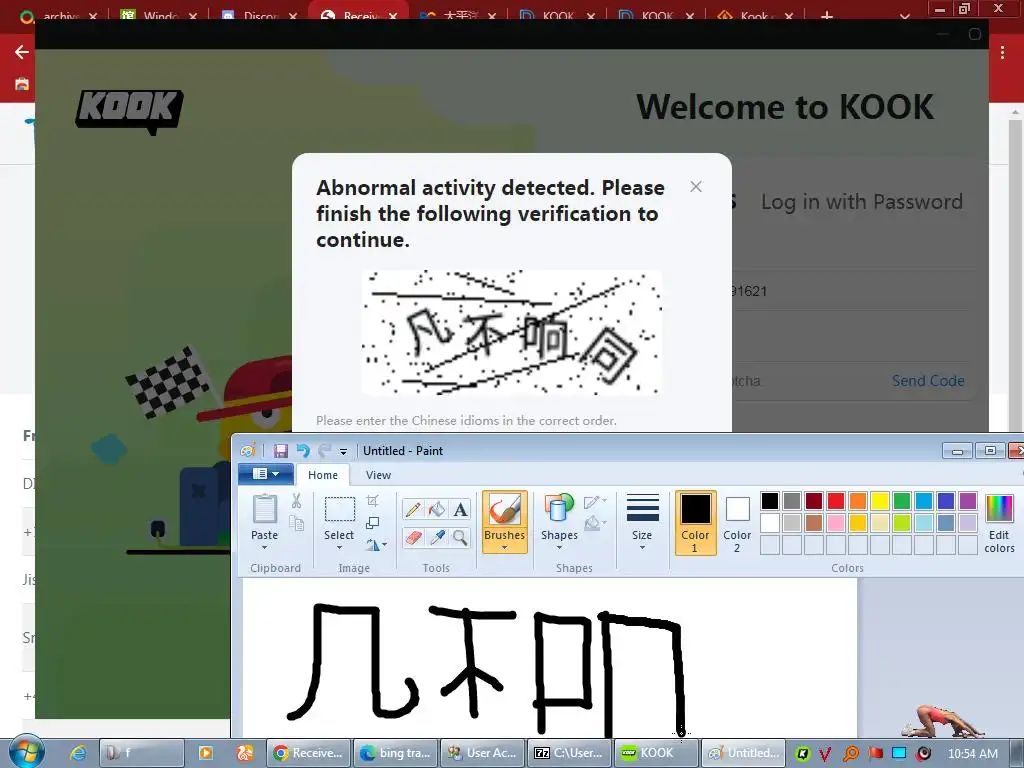This screenshot has width=1024, height=768.
Task: Open the blue Paint file menu button
Action: point(265,473)
